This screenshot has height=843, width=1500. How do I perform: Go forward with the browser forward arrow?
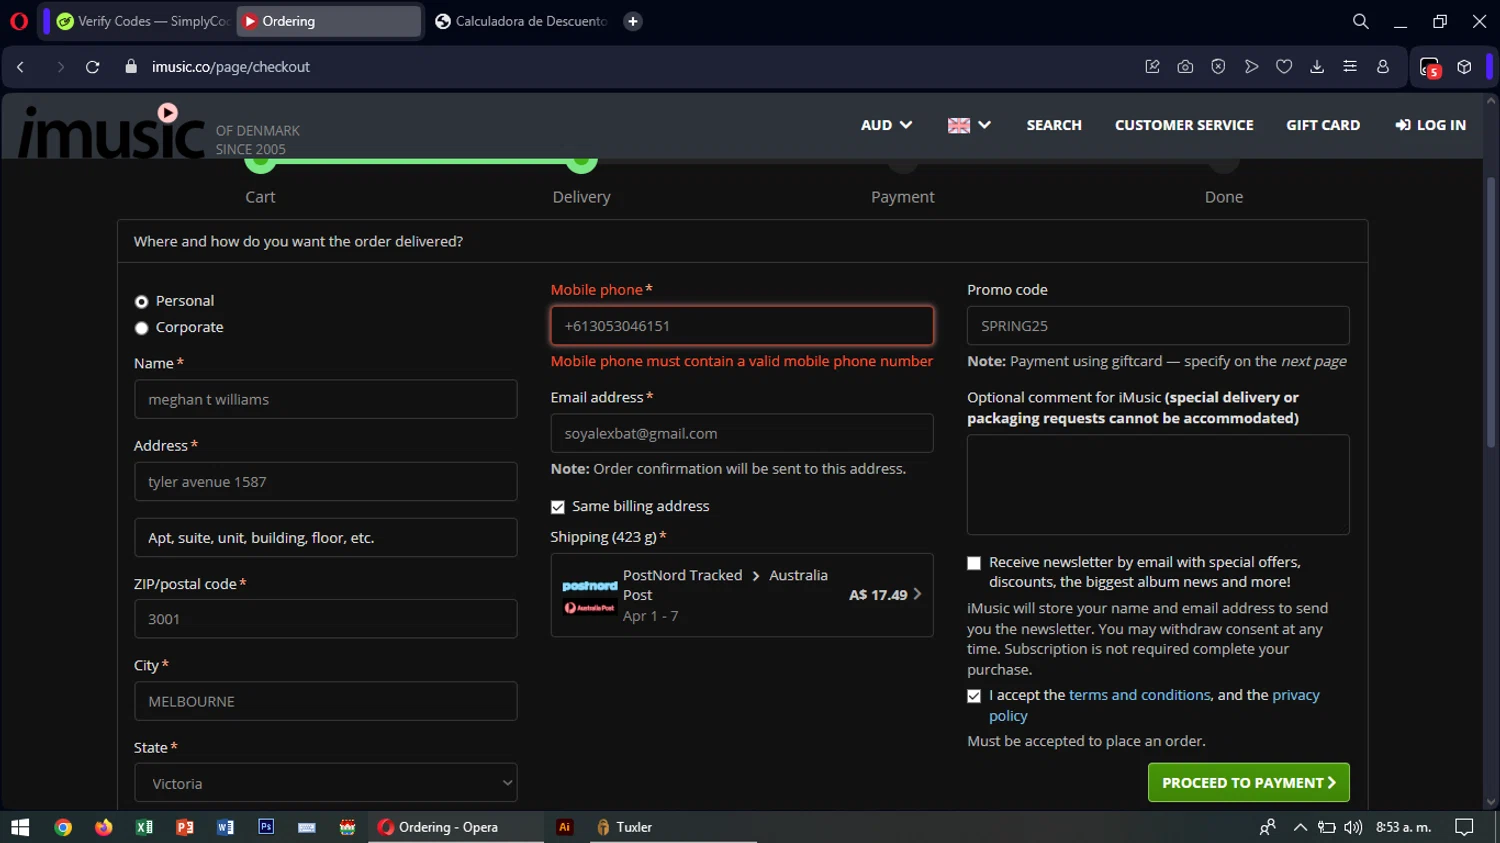(x=60, y=67)
